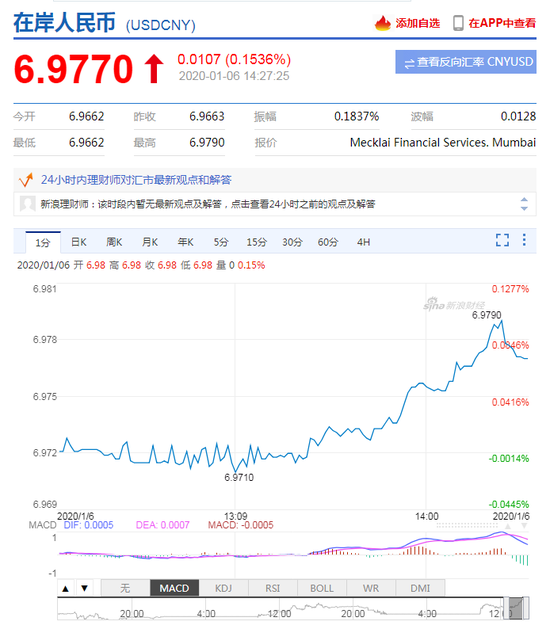Image resolution: width=550 pixels, height=629 pixels.
Task: Click the up triangle indicator button
Action: point(66,588)
